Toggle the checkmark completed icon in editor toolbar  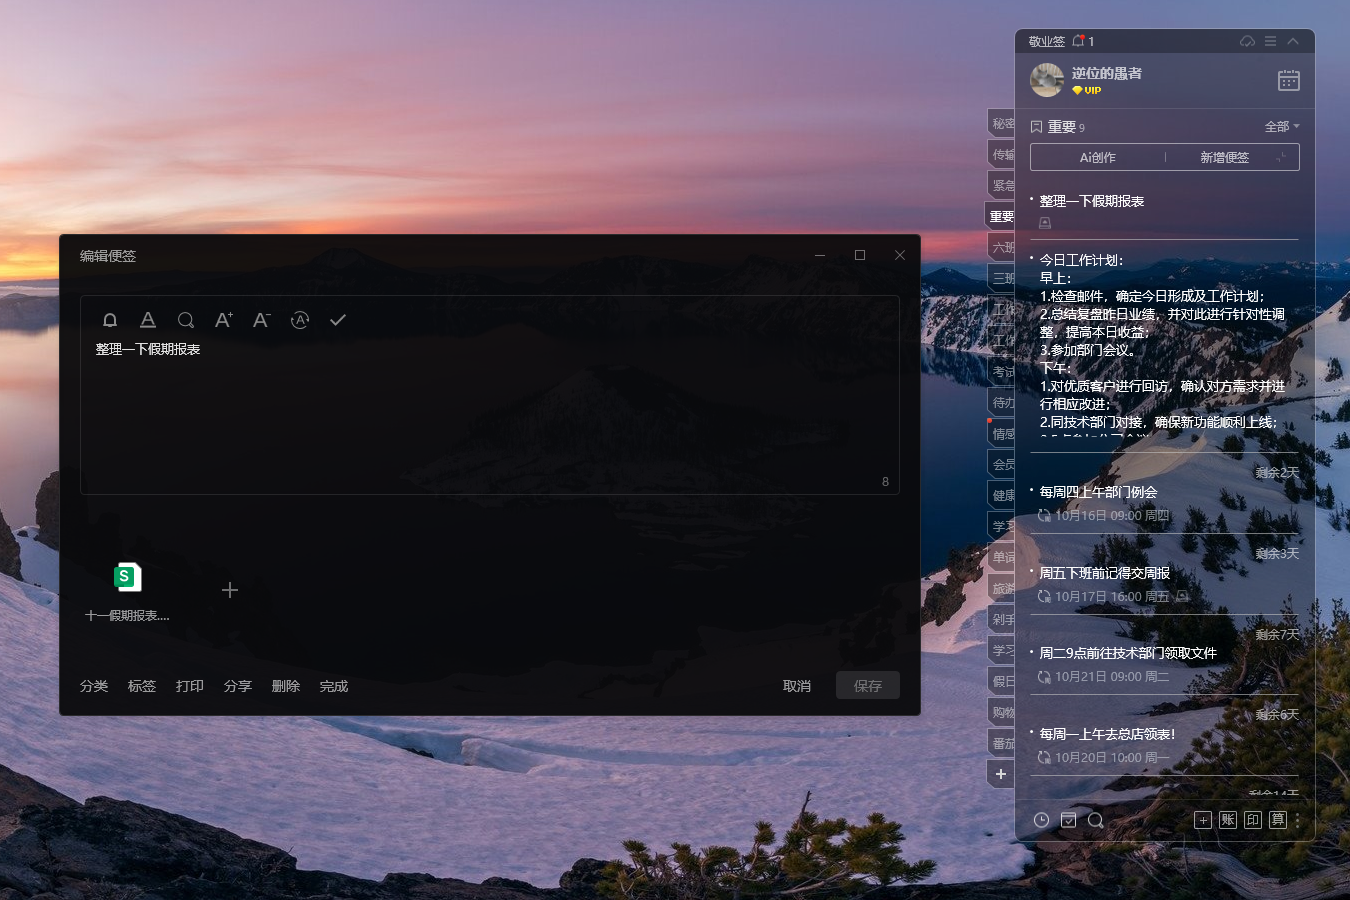pos(338,320)
